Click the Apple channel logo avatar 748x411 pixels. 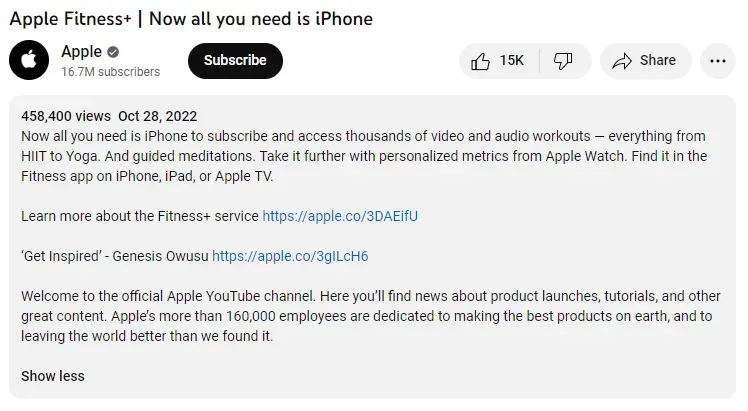(x=30, y=60)
